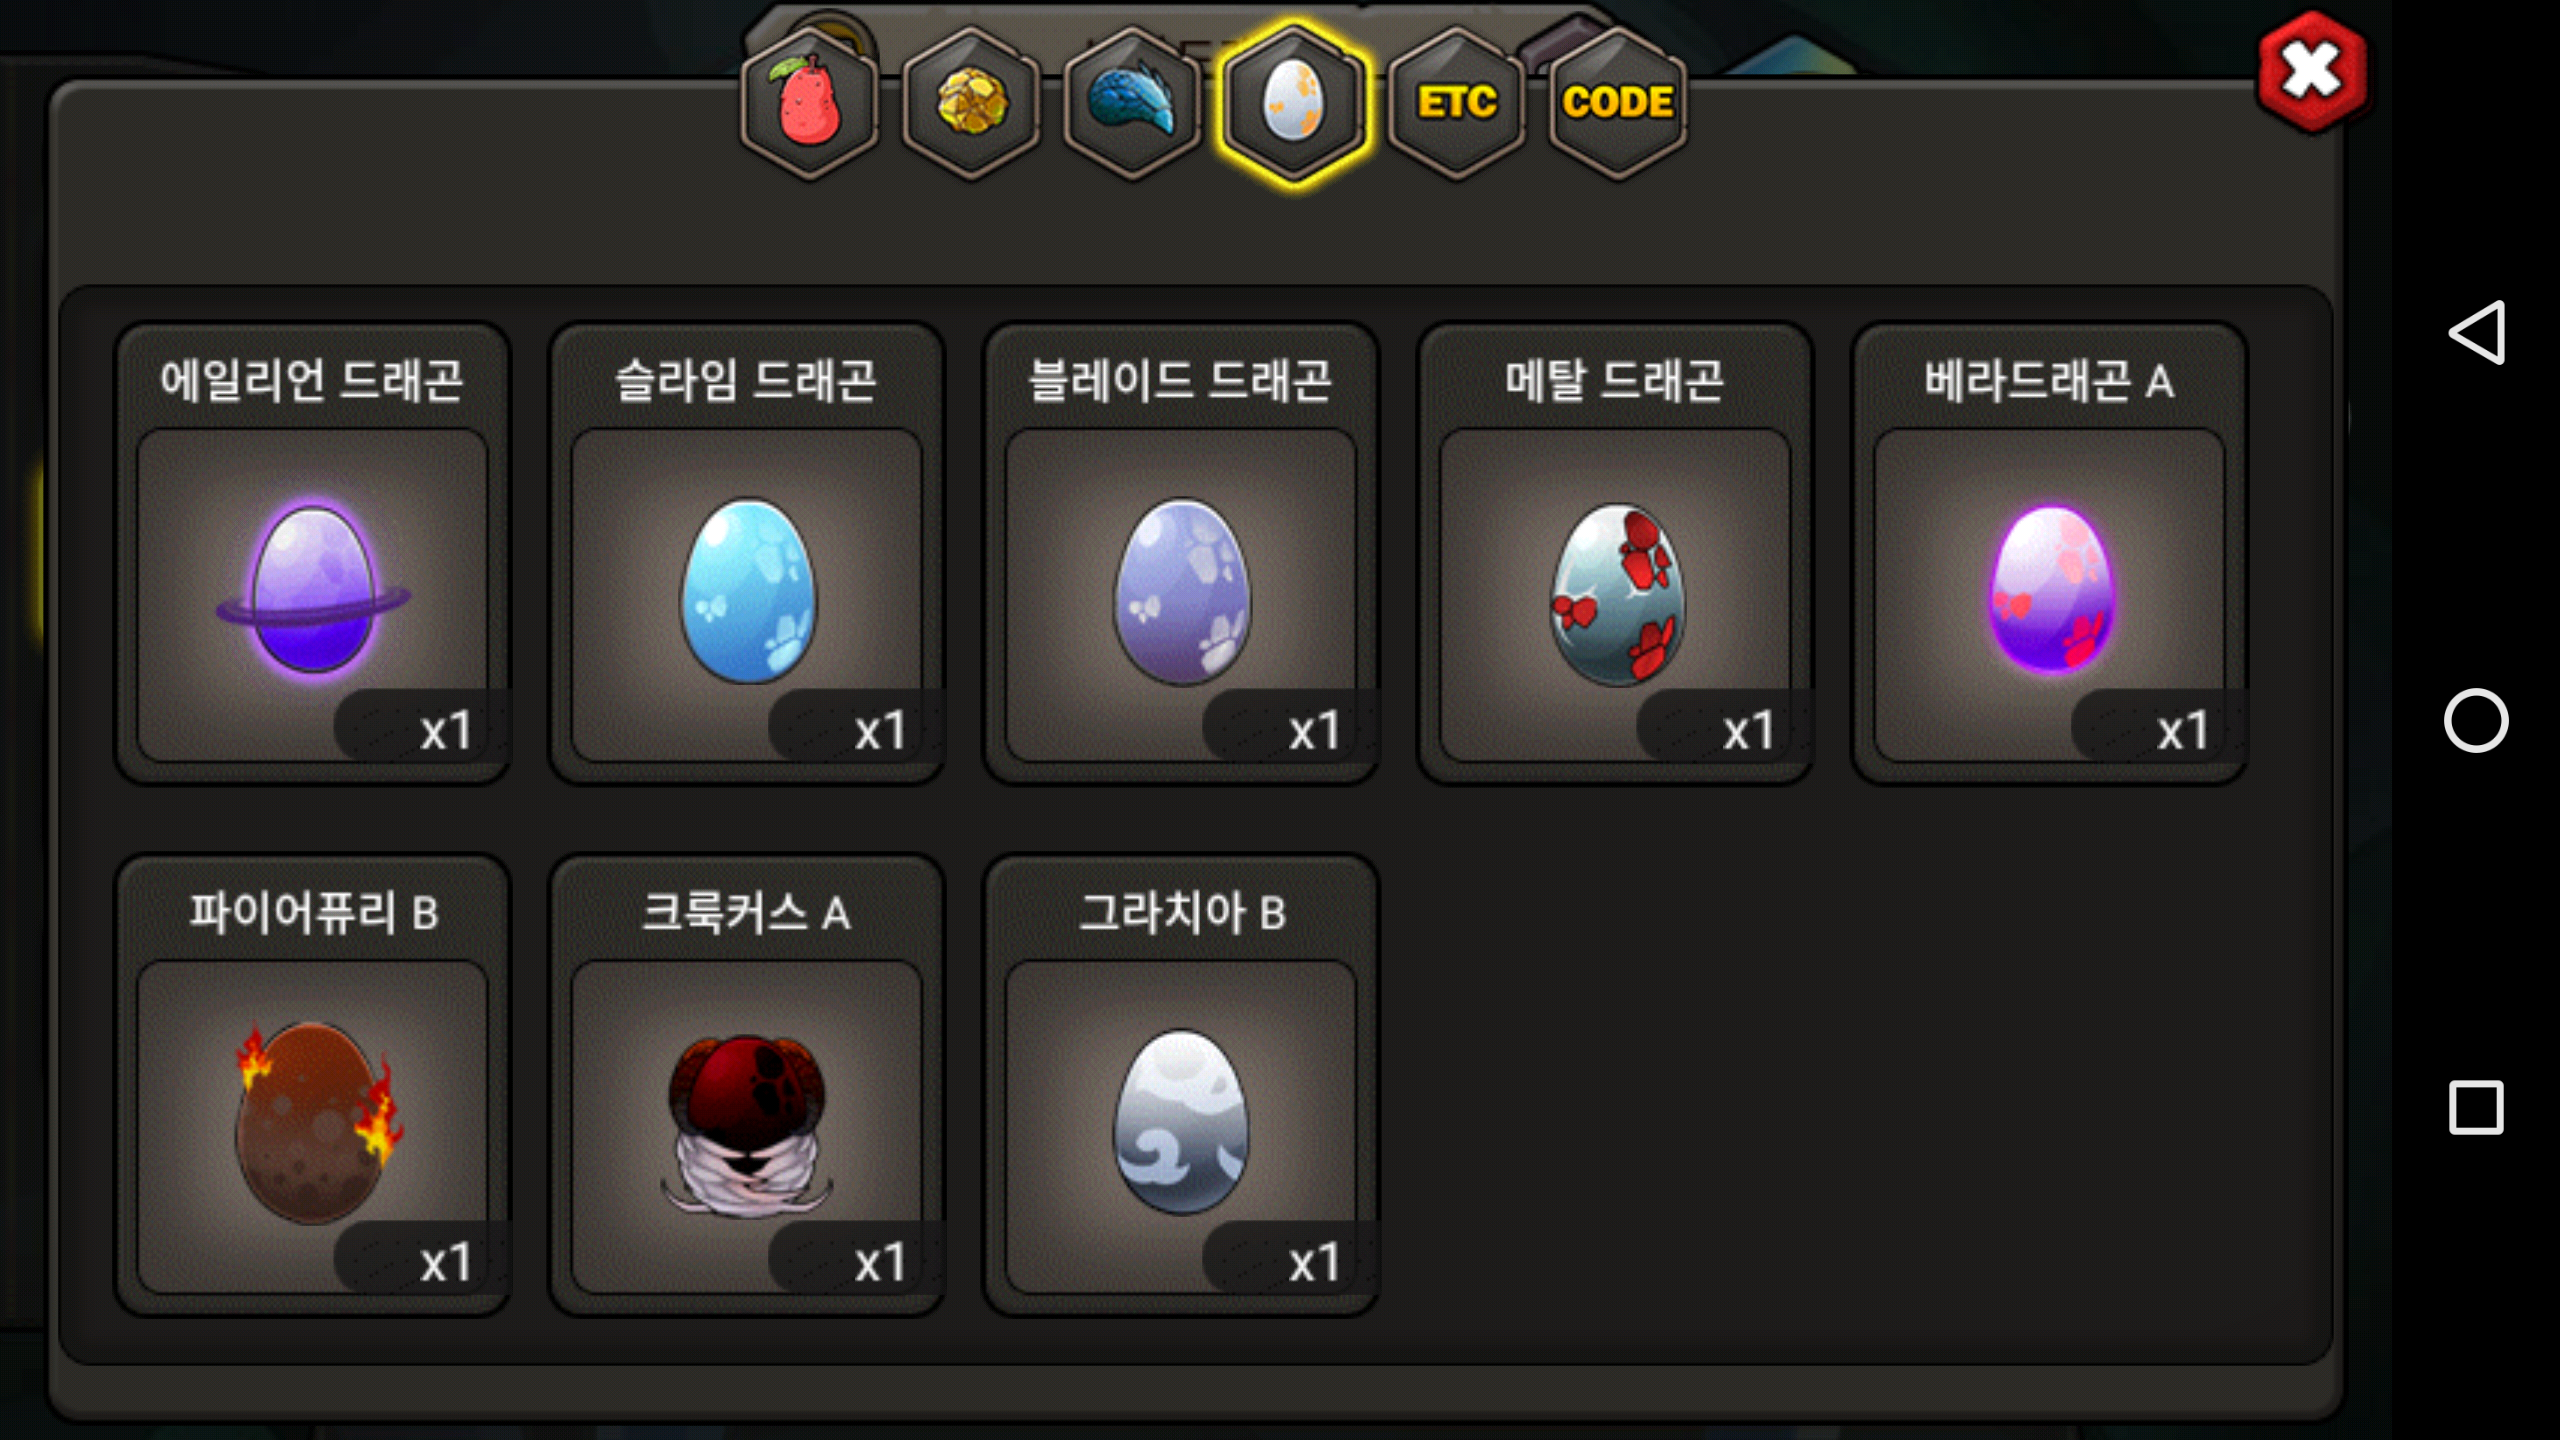Select the highlighted egg tab
Screen dimensions: 2560x1440
coord(1294,104)
